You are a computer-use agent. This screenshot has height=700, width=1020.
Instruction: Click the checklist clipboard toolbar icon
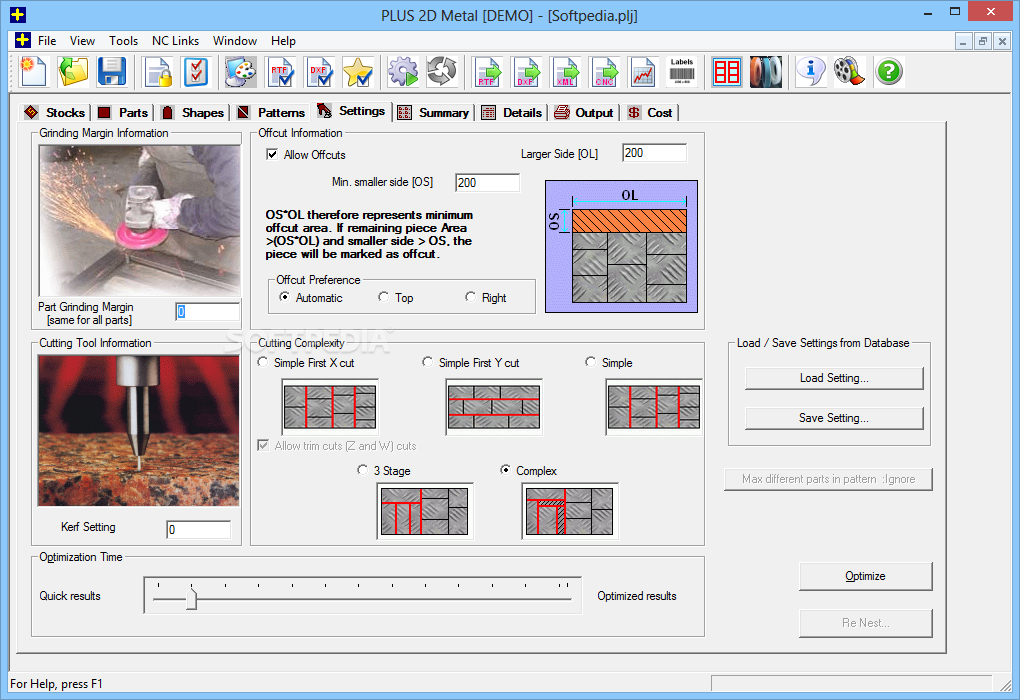point(196,72)
